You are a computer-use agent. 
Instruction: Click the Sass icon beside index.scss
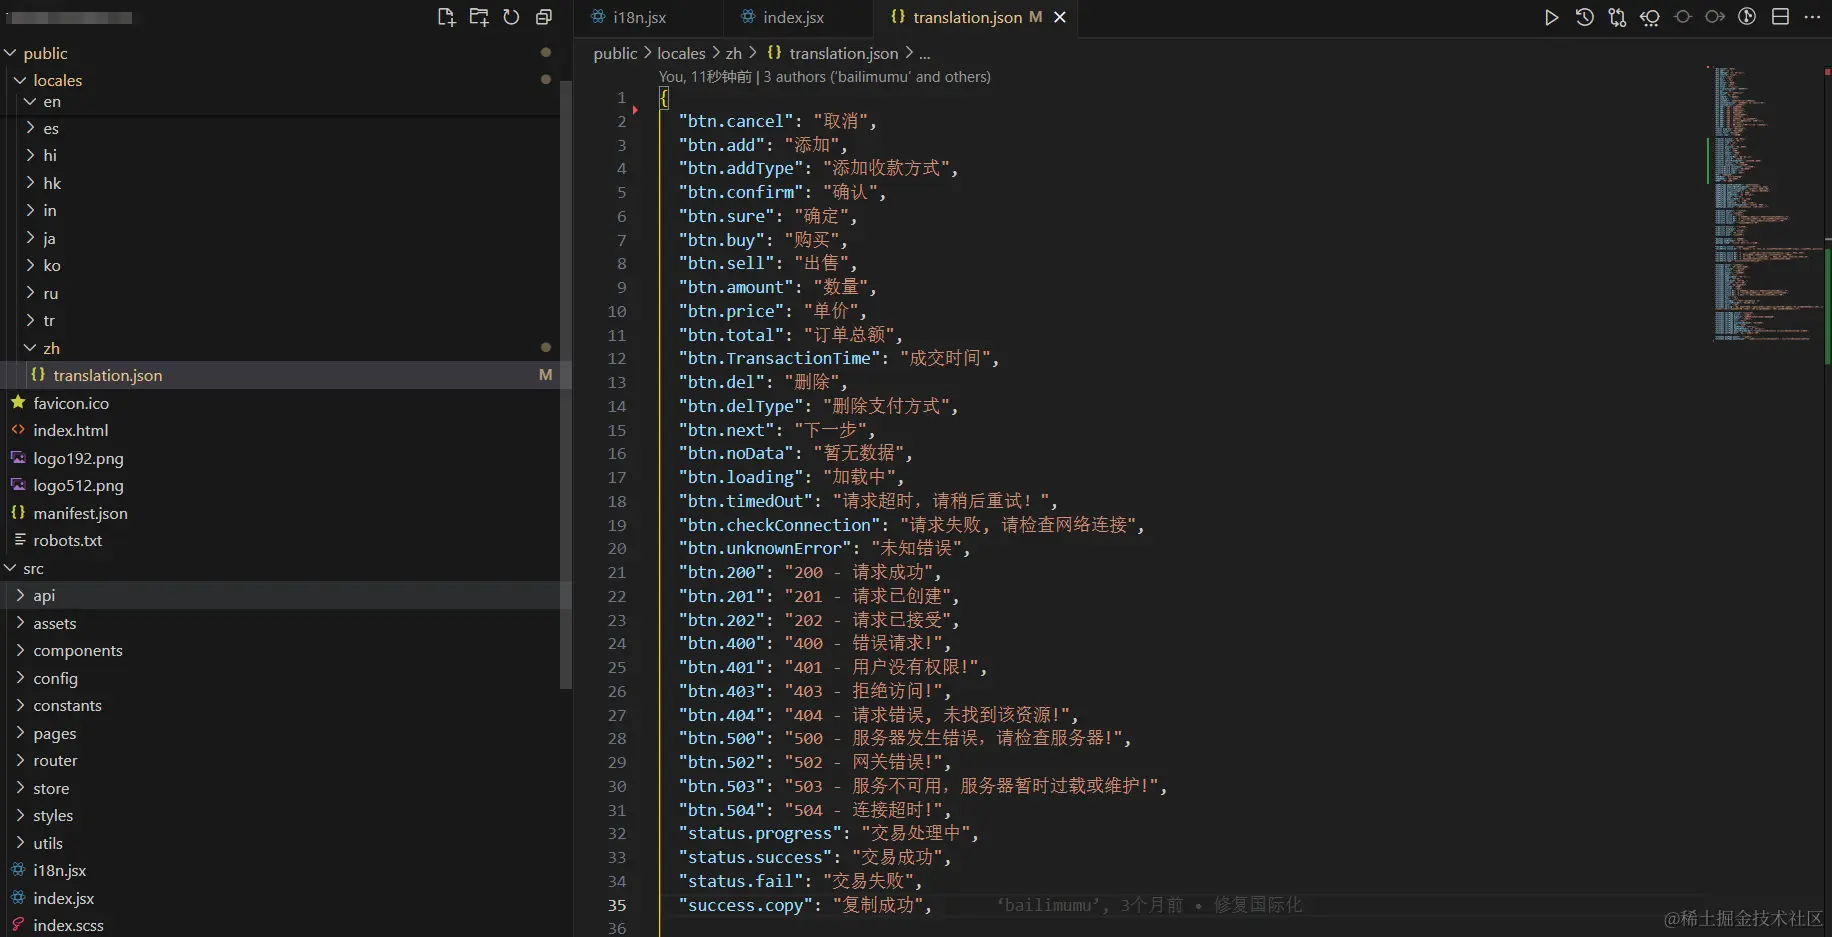pos(18,925)
